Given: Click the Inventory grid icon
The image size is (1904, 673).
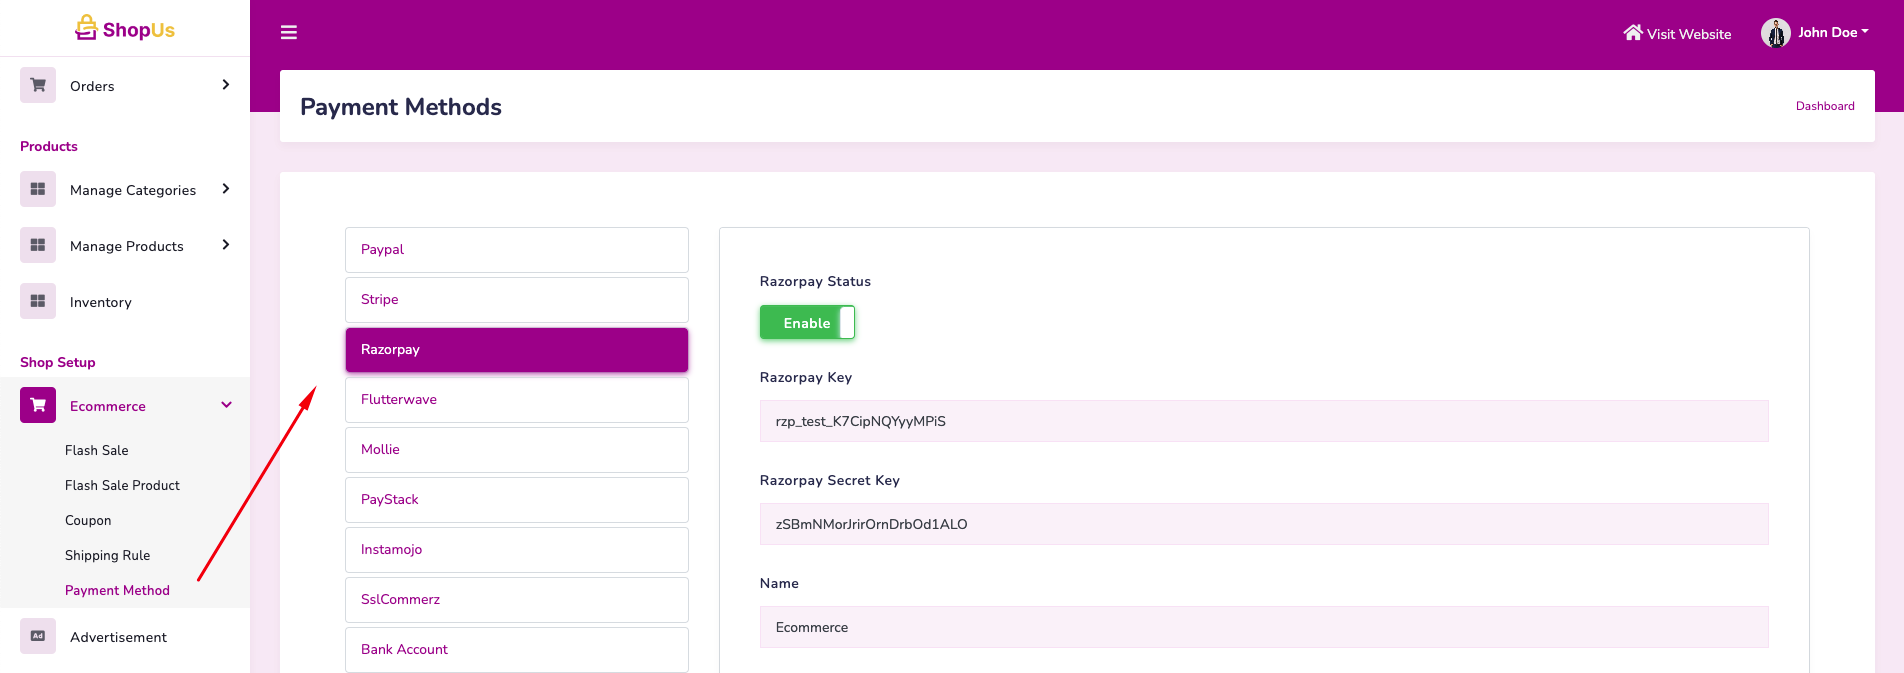Looking at the screenshot, I should point(38,301).
